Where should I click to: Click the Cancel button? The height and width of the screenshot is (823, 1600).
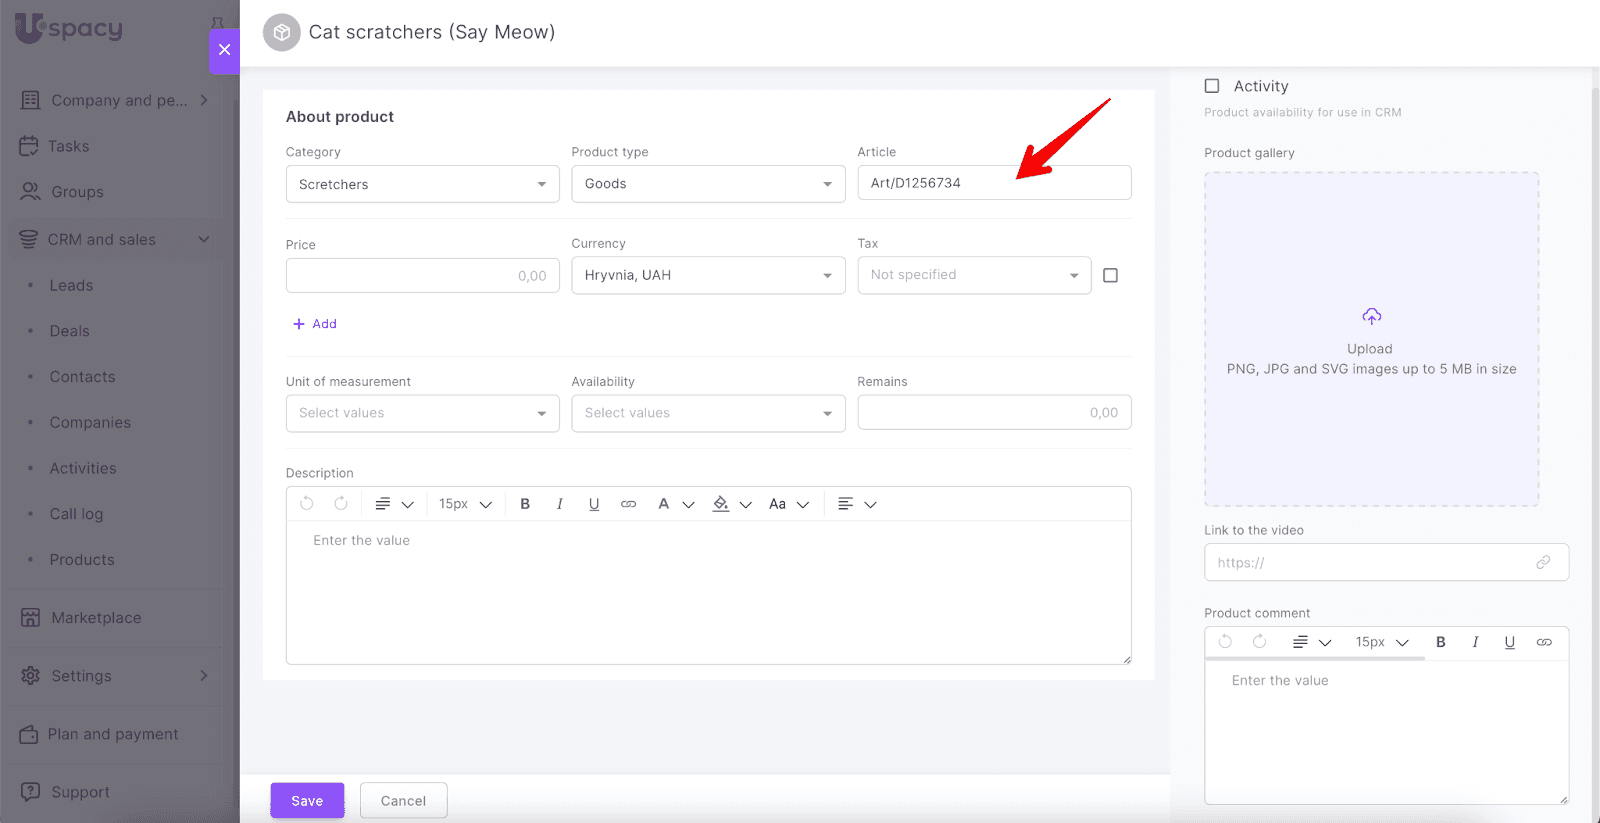pyautogui.click(x=403, y=801)
